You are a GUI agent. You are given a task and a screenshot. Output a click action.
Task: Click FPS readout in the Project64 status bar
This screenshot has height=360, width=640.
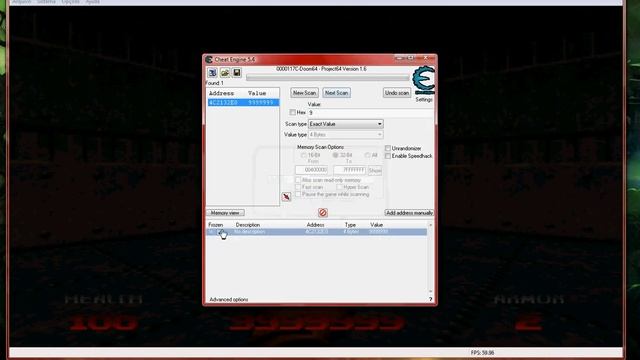pos(482,352)
